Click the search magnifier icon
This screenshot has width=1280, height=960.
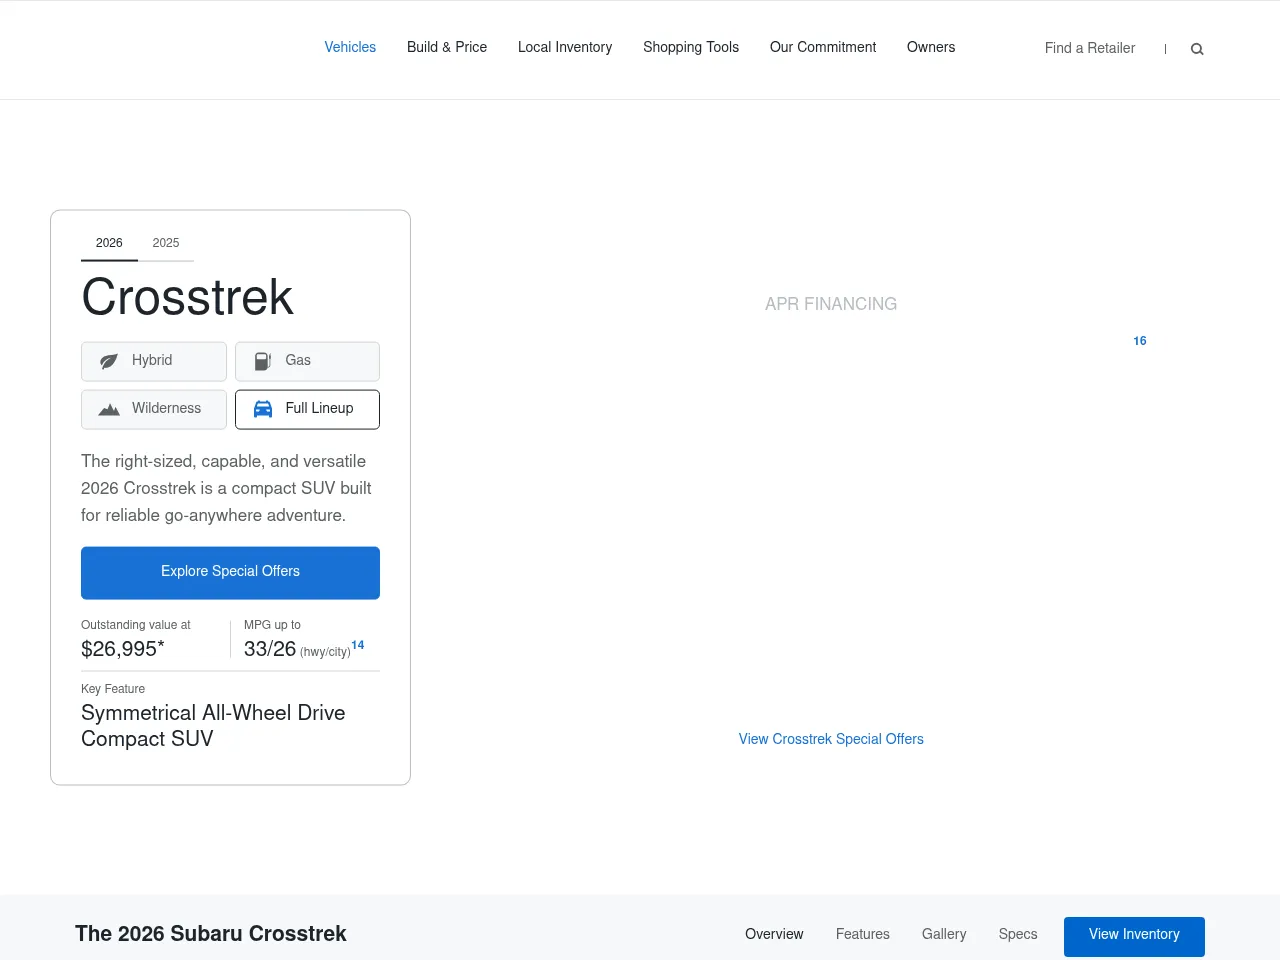click(1197, 49)
